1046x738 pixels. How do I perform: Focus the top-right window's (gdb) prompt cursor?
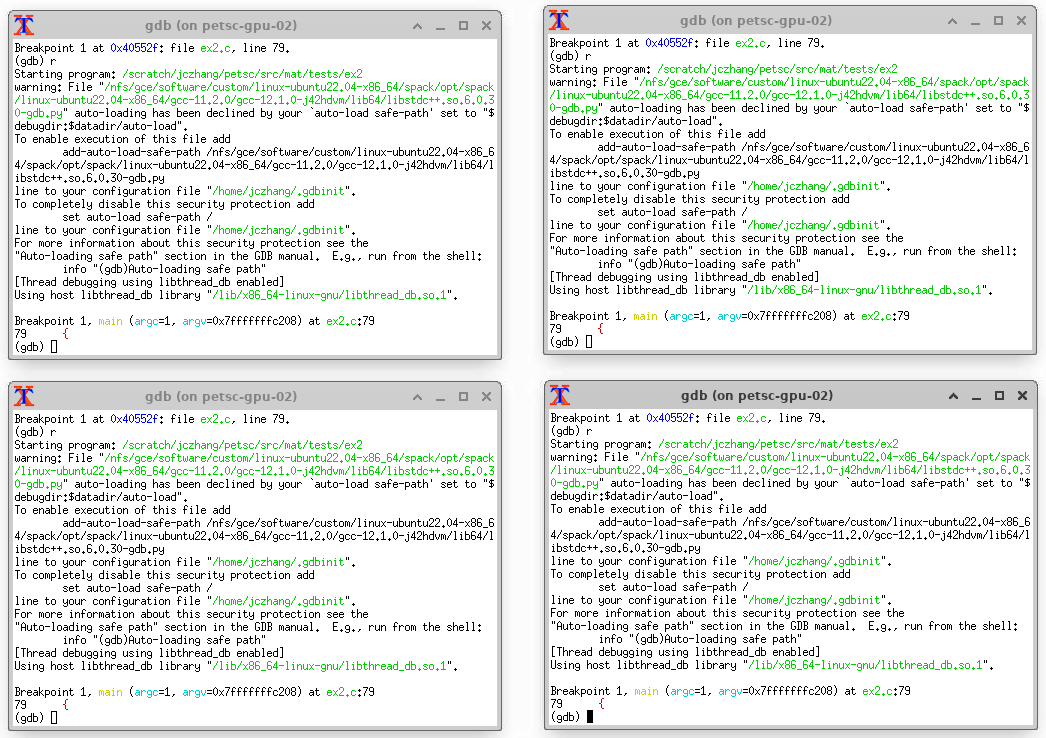coord(590,342)
